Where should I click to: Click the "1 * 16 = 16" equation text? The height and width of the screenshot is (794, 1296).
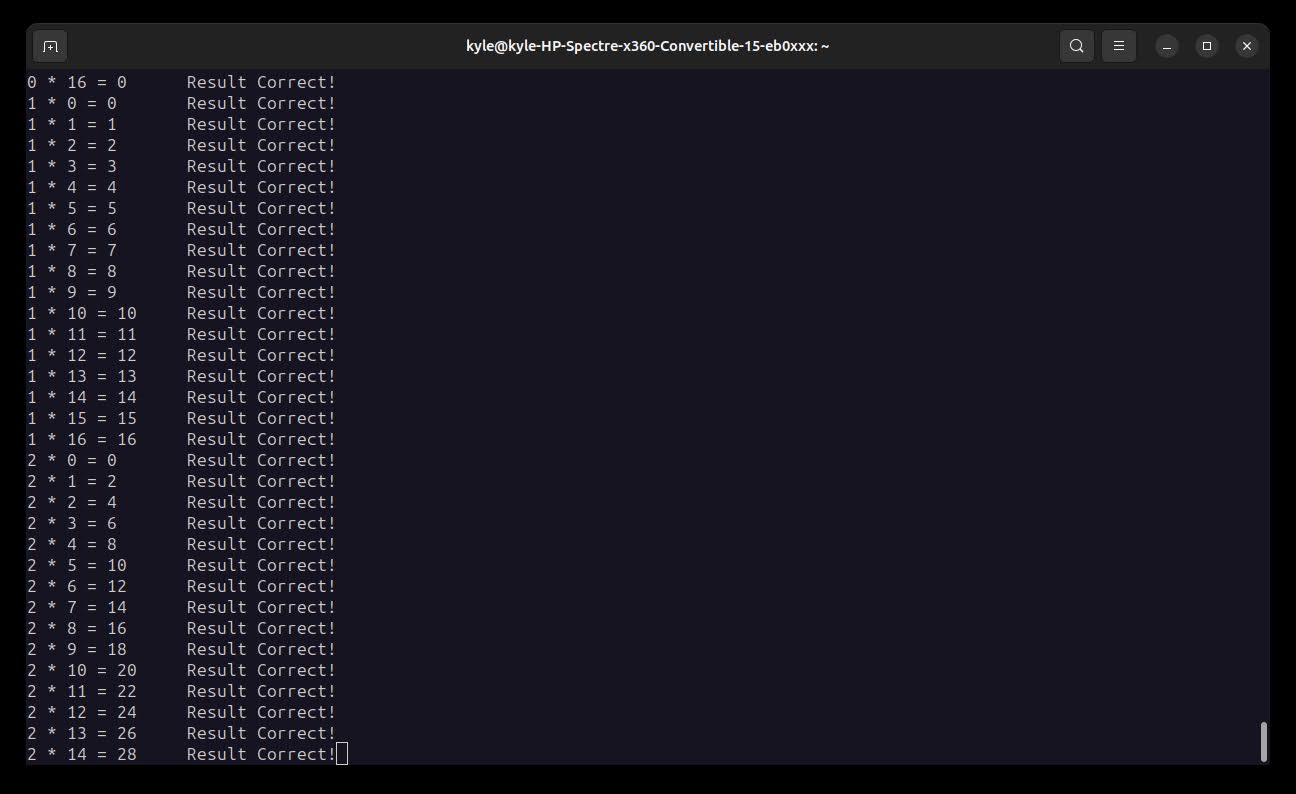click(x=82, y=439)
